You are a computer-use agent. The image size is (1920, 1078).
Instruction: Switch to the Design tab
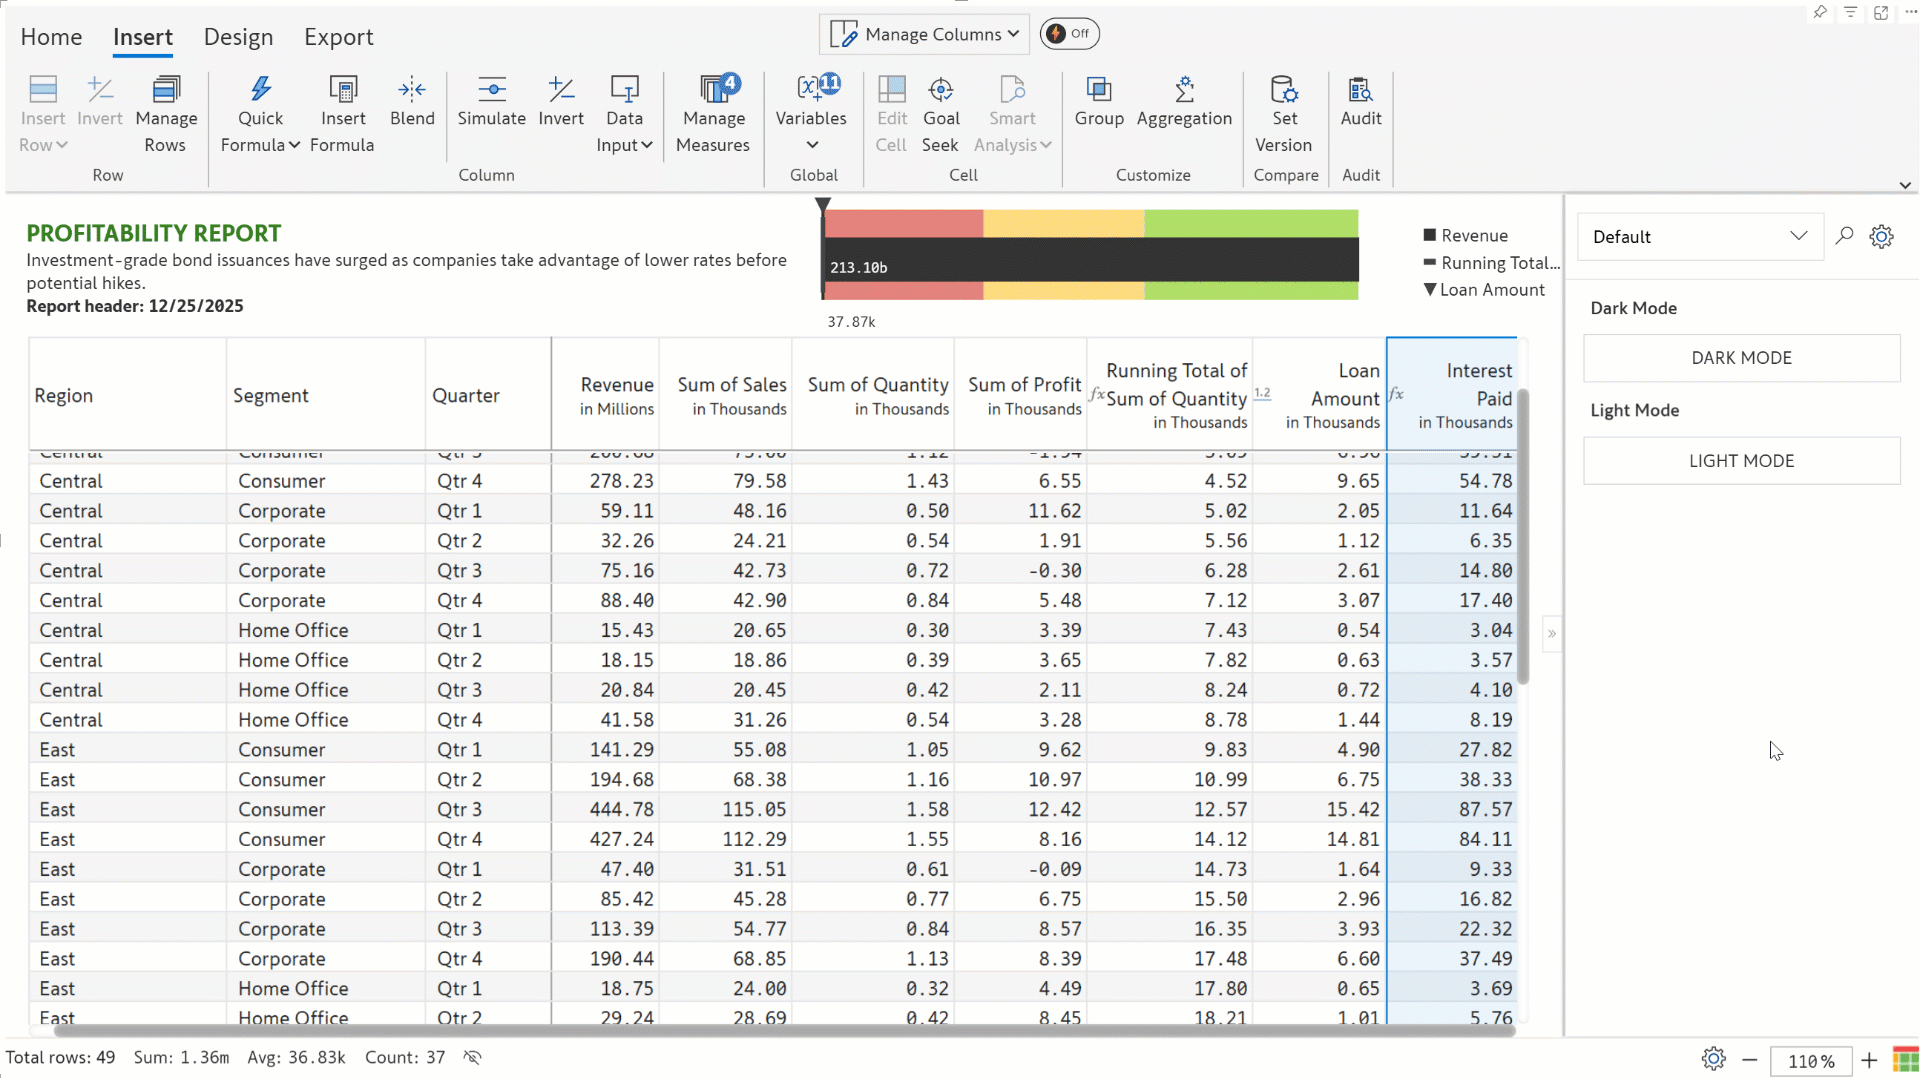[238, 37]
